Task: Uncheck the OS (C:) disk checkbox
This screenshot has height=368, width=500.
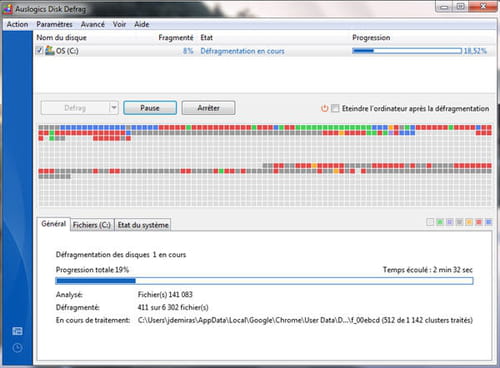Action: click(x=40, y=51)
